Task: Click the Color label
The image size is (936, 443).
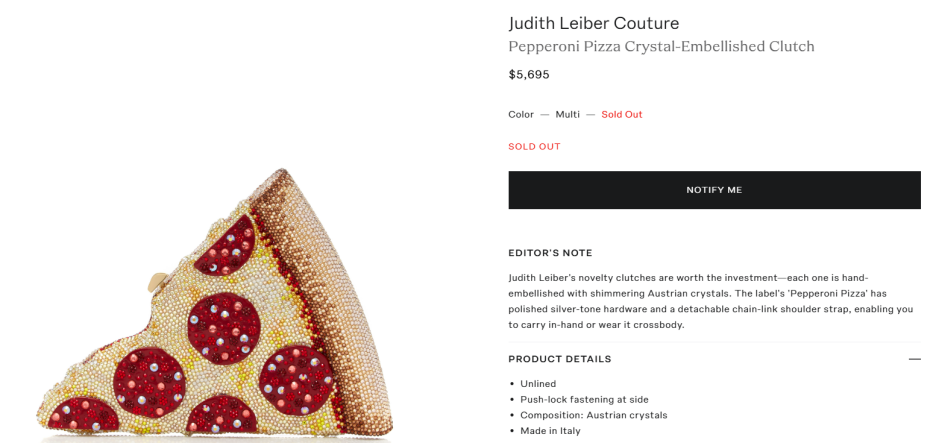Action: tap(521, 114)
